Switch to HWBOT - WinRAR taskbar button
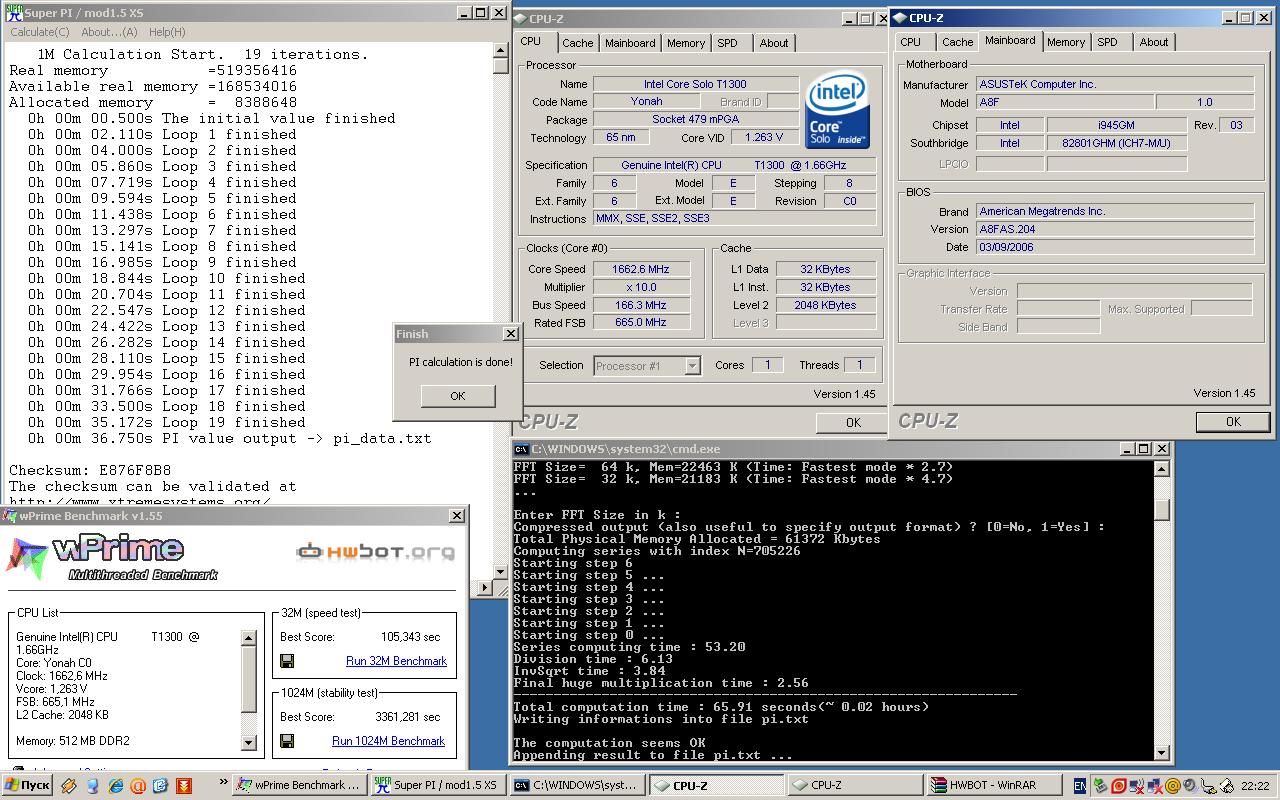1280x800 pixels. click(x=992, y=785)
